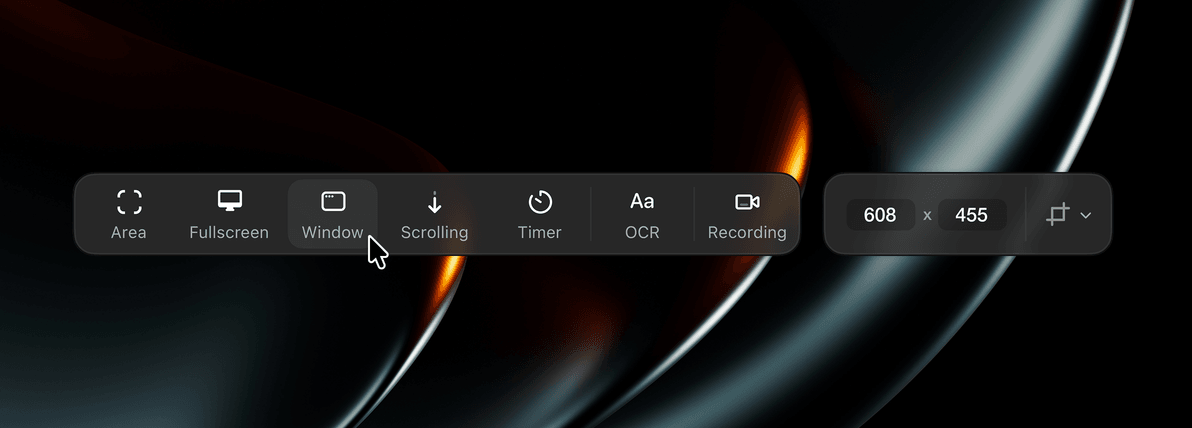Choose the Fullscreen monitor icon
Viewport: 1192px width, 428px height.
tap(230, 201)
